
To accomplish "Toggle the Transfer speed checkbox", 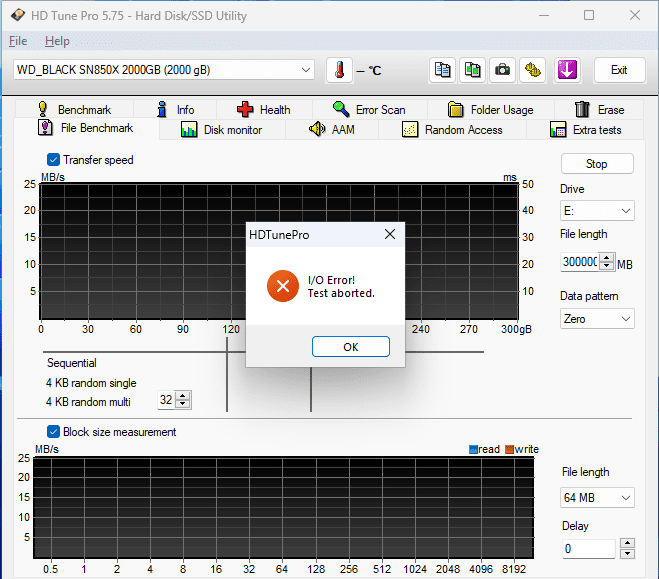I will (x=53, y=160).
